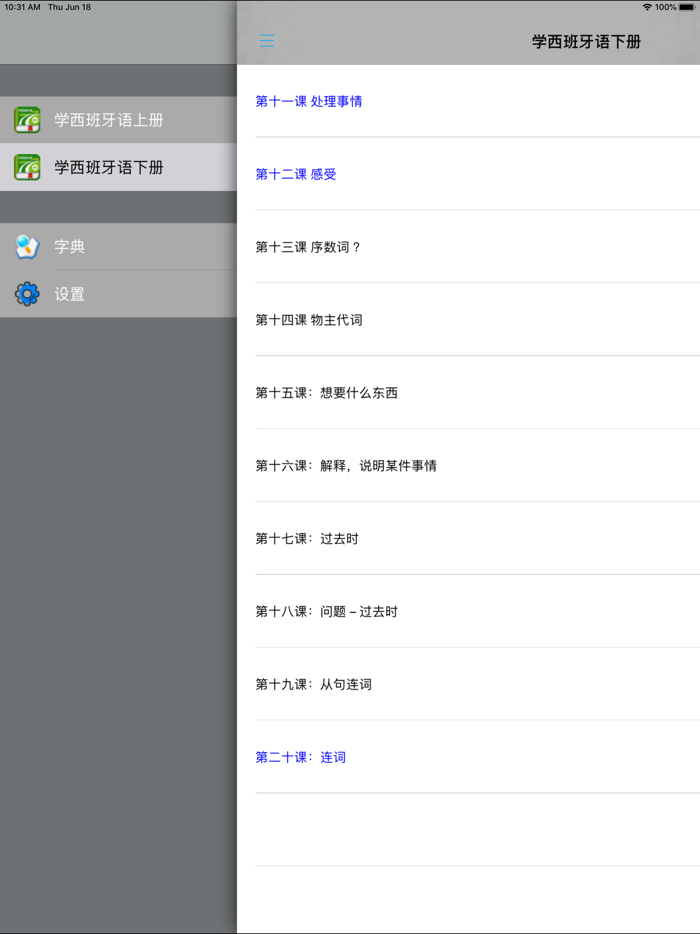Image resolution: width=700 pixels, height=934 pixels.
Task: Open lesson 第十一课 处理事情
Action: tap(468, 101)
